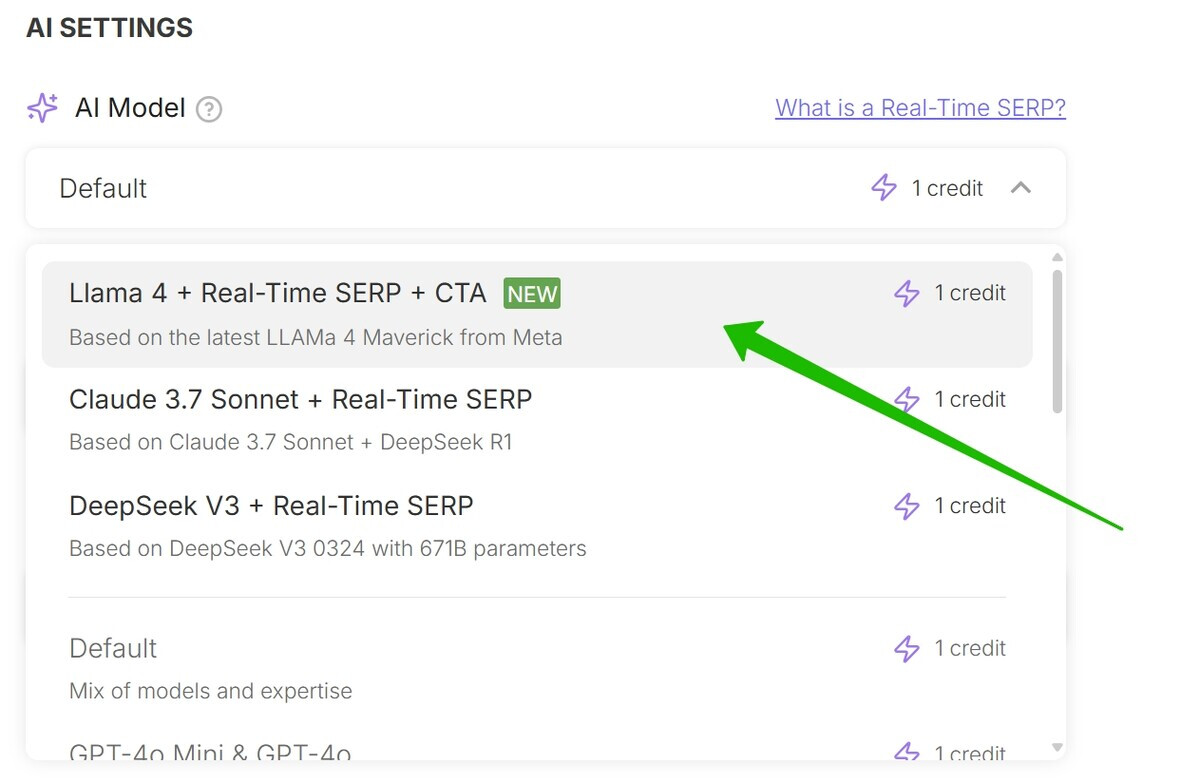Click the Default model selector box
Screen dimensions: 1200x783
click(x=450, y=188)
